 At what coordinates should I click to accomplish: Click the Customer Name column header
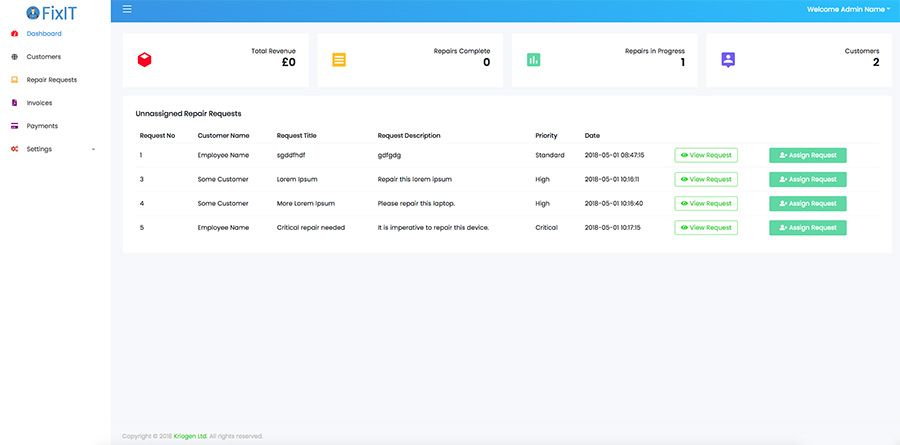[223, 136]
